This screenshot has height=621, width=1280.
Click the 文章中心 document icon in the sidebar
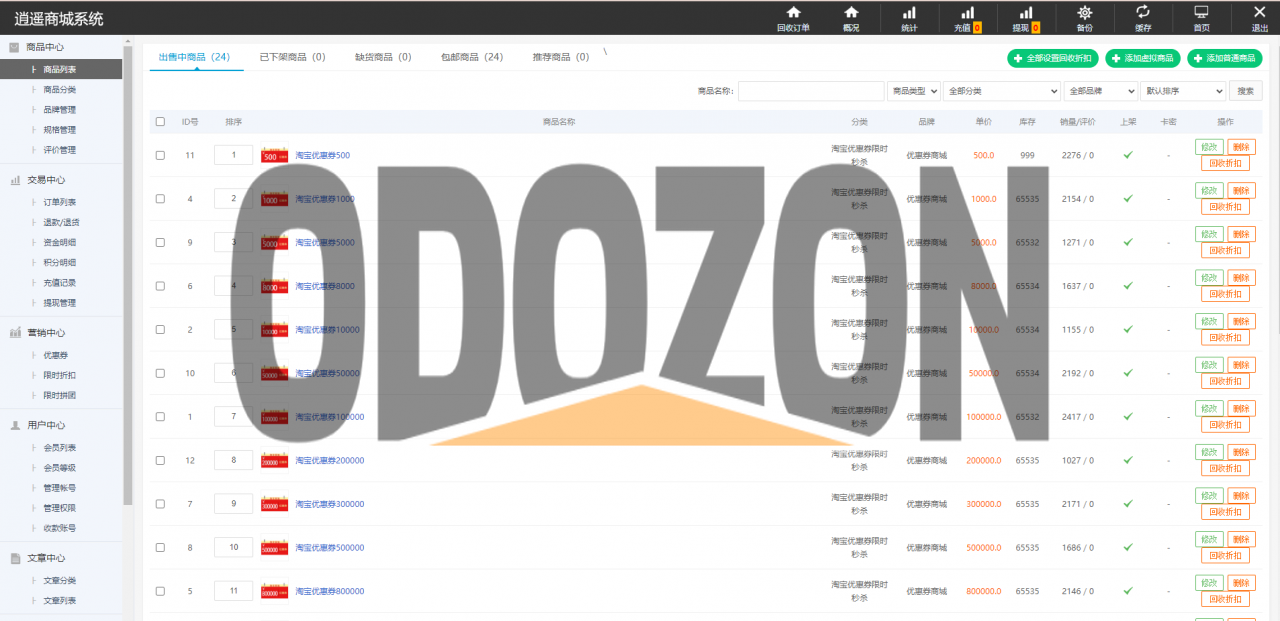coord(15,558)
